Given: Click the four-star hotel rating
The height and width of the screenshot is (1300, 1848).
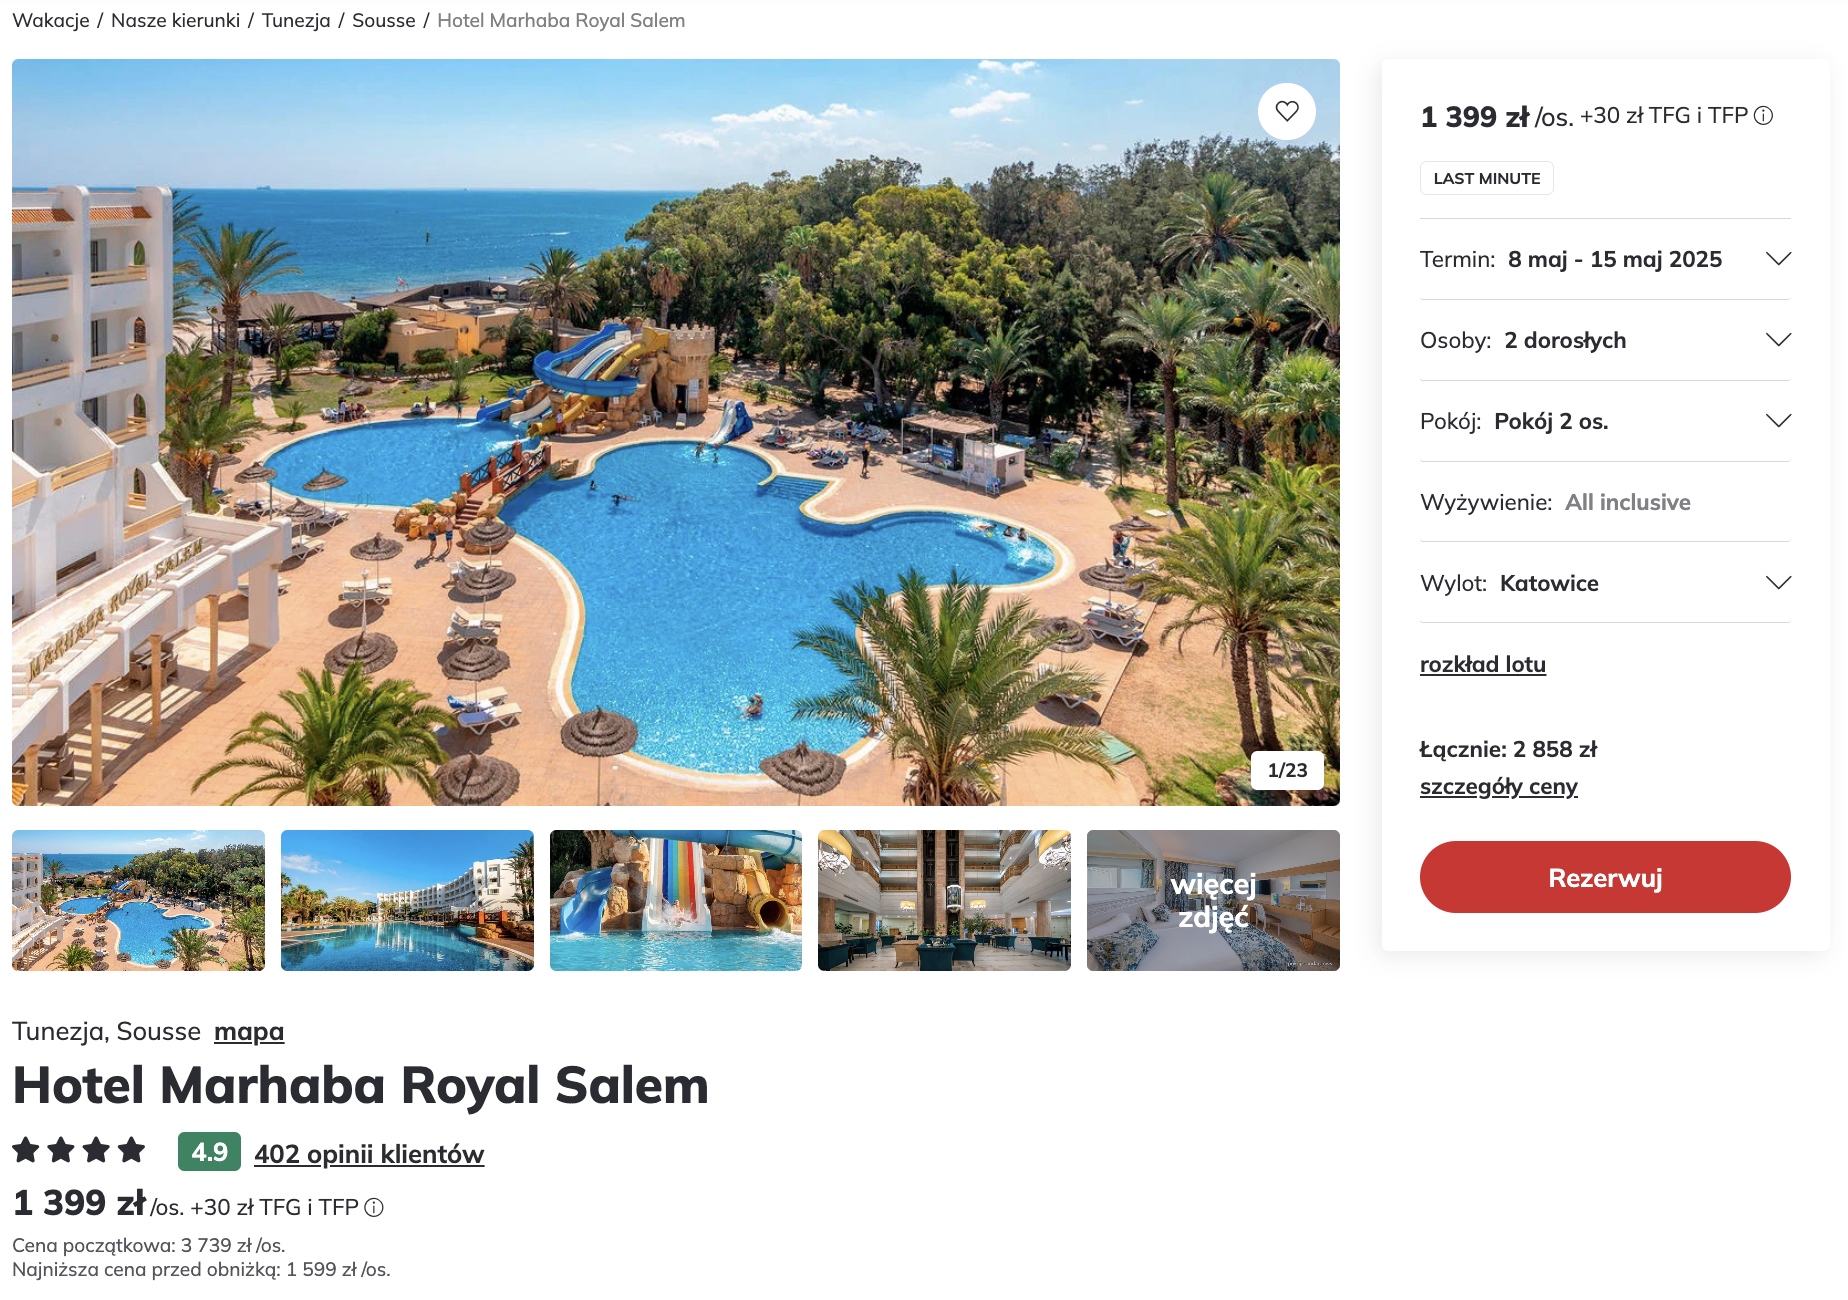Looking at the screenshot, I should [79, 1151].
